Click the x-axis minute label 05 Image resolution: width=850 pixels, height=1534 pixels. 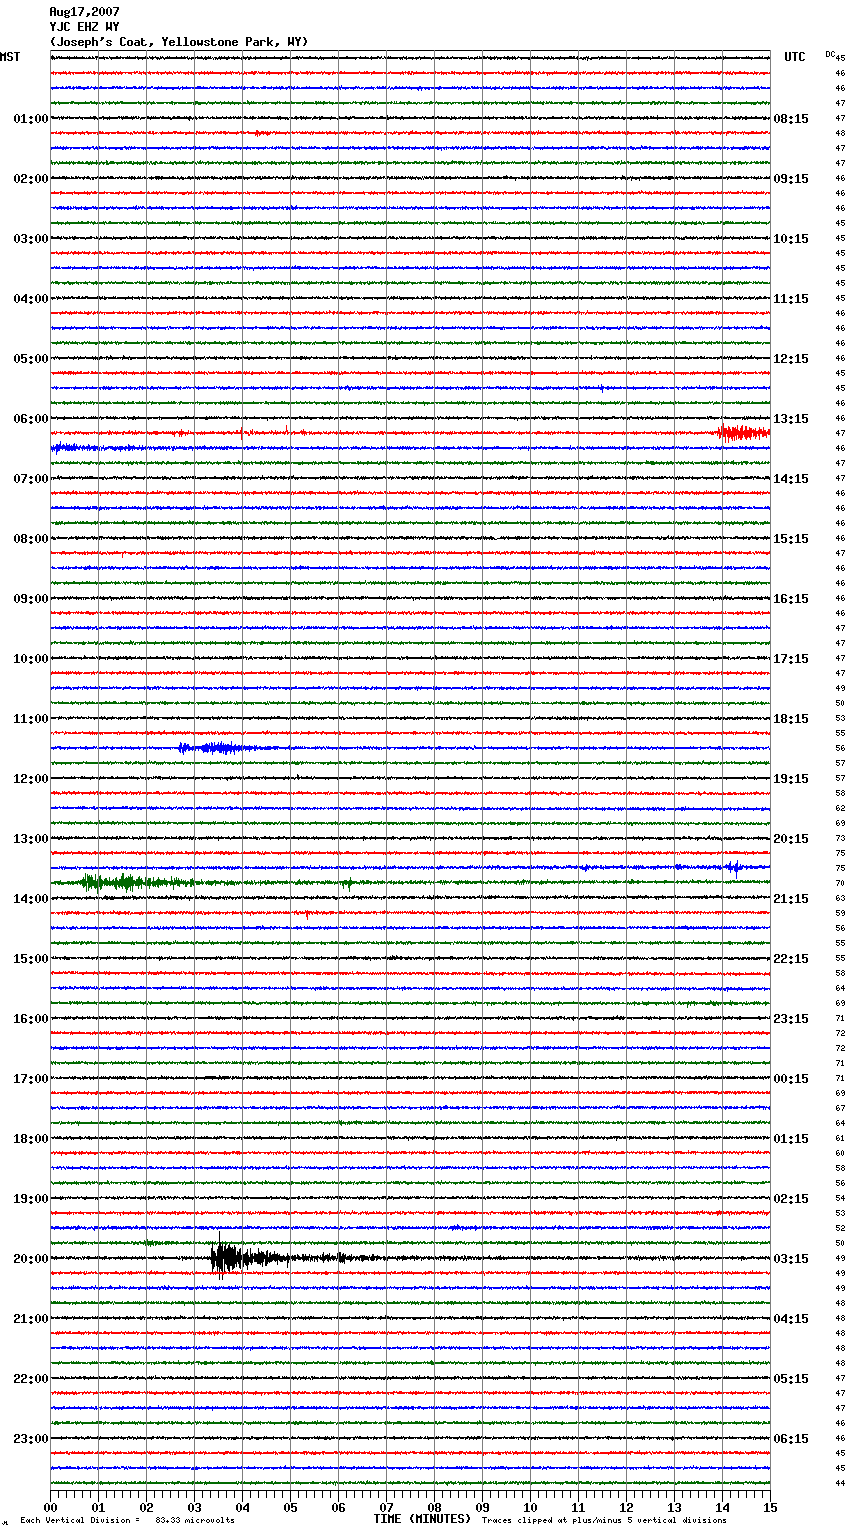click(290, 1507)
